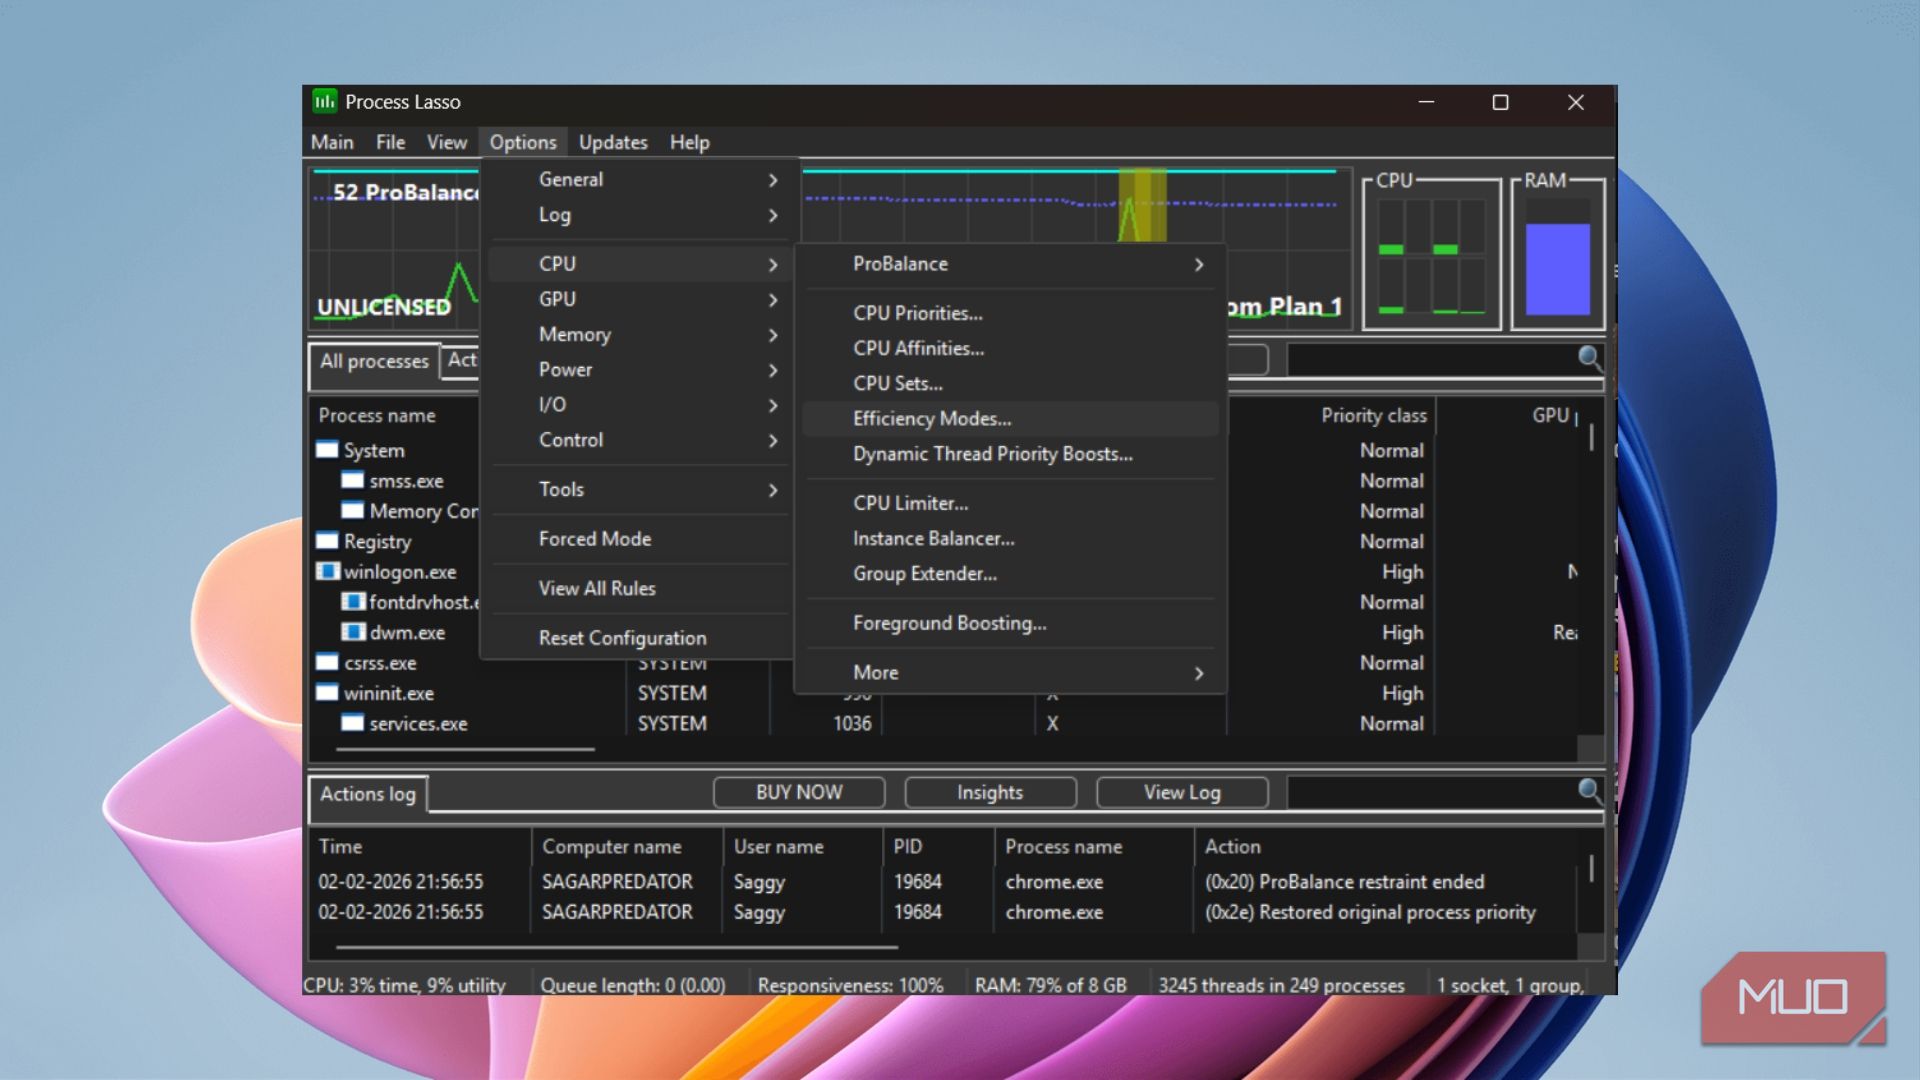Viewport: 1920px width, 1080px height.
Task: Click the wininit.exe process icon
Action: pos(327,692)
